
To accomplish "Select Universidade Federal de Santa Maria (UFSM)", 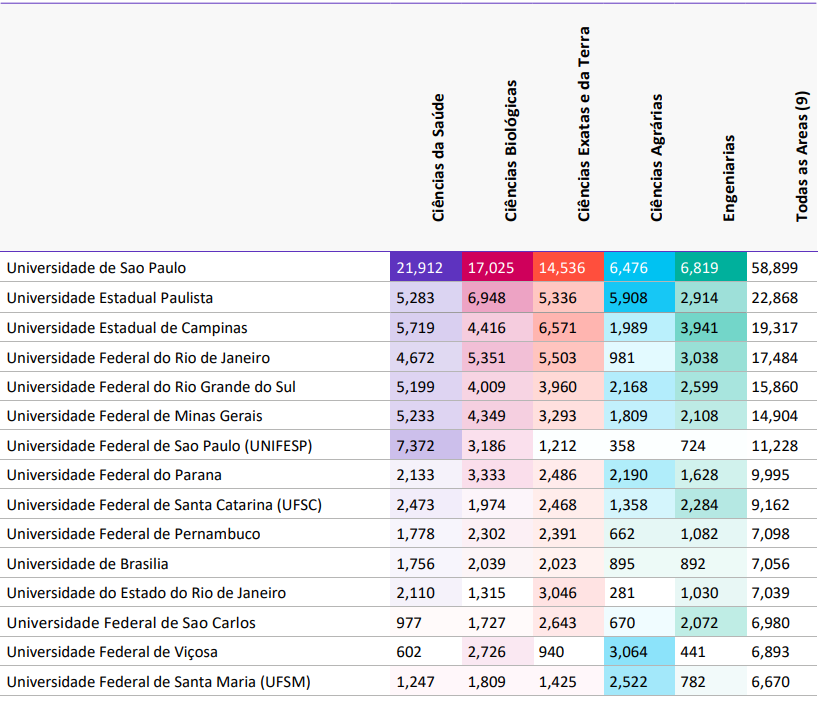I will pos(159,681).
